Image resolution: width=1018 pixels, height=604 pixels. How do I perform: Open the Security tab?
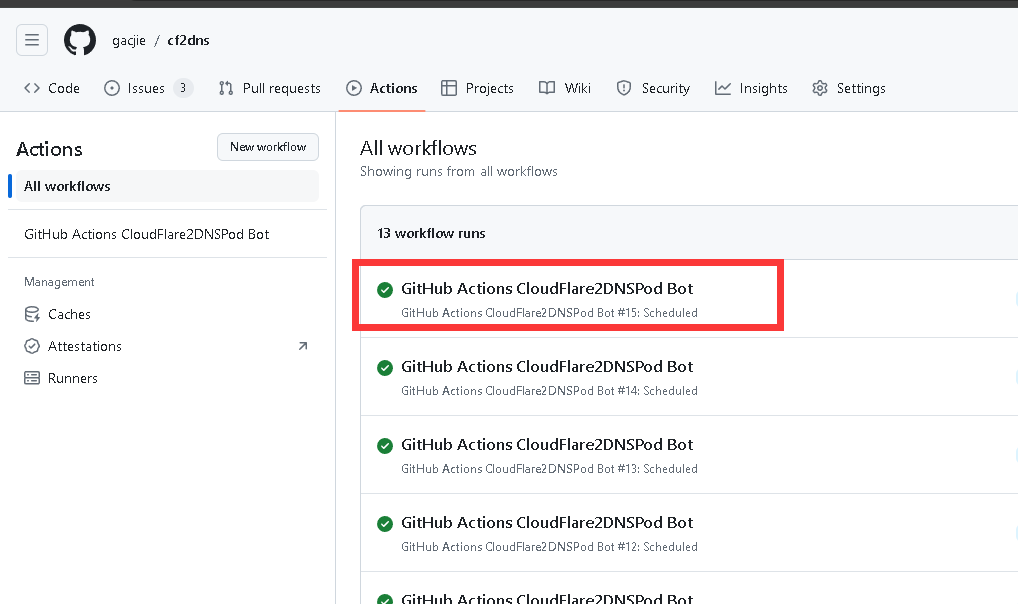tap(653, 88)
